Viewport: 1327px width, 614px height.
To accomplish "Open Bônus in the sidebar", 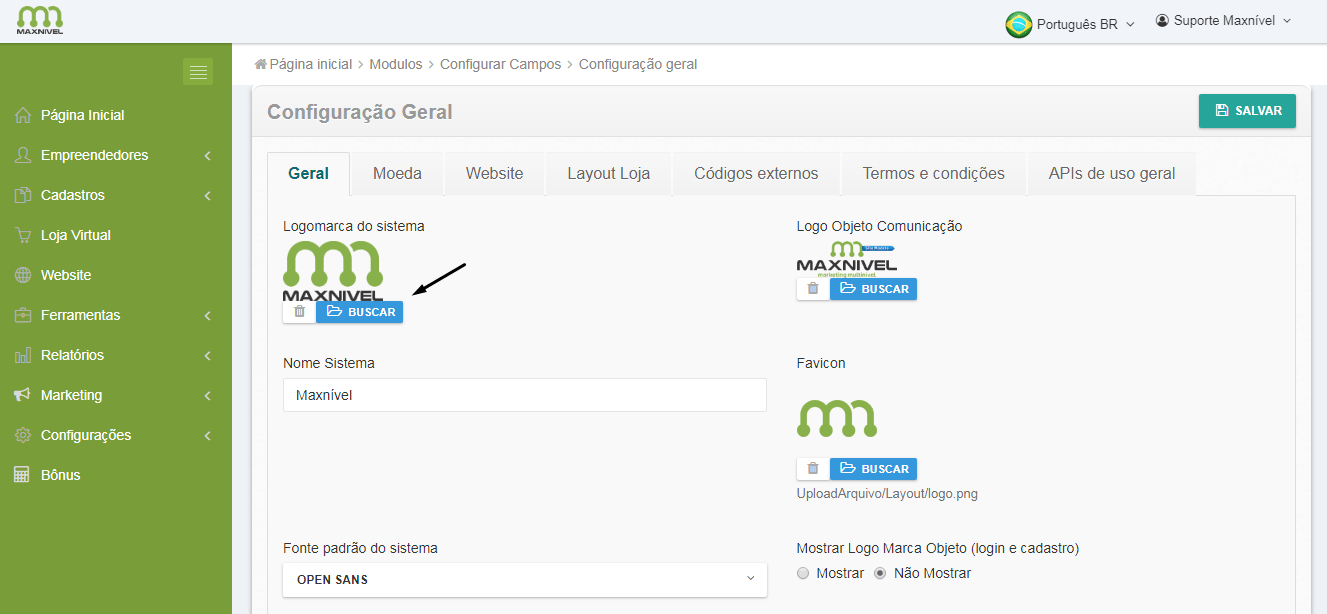I will pos(61,475).
